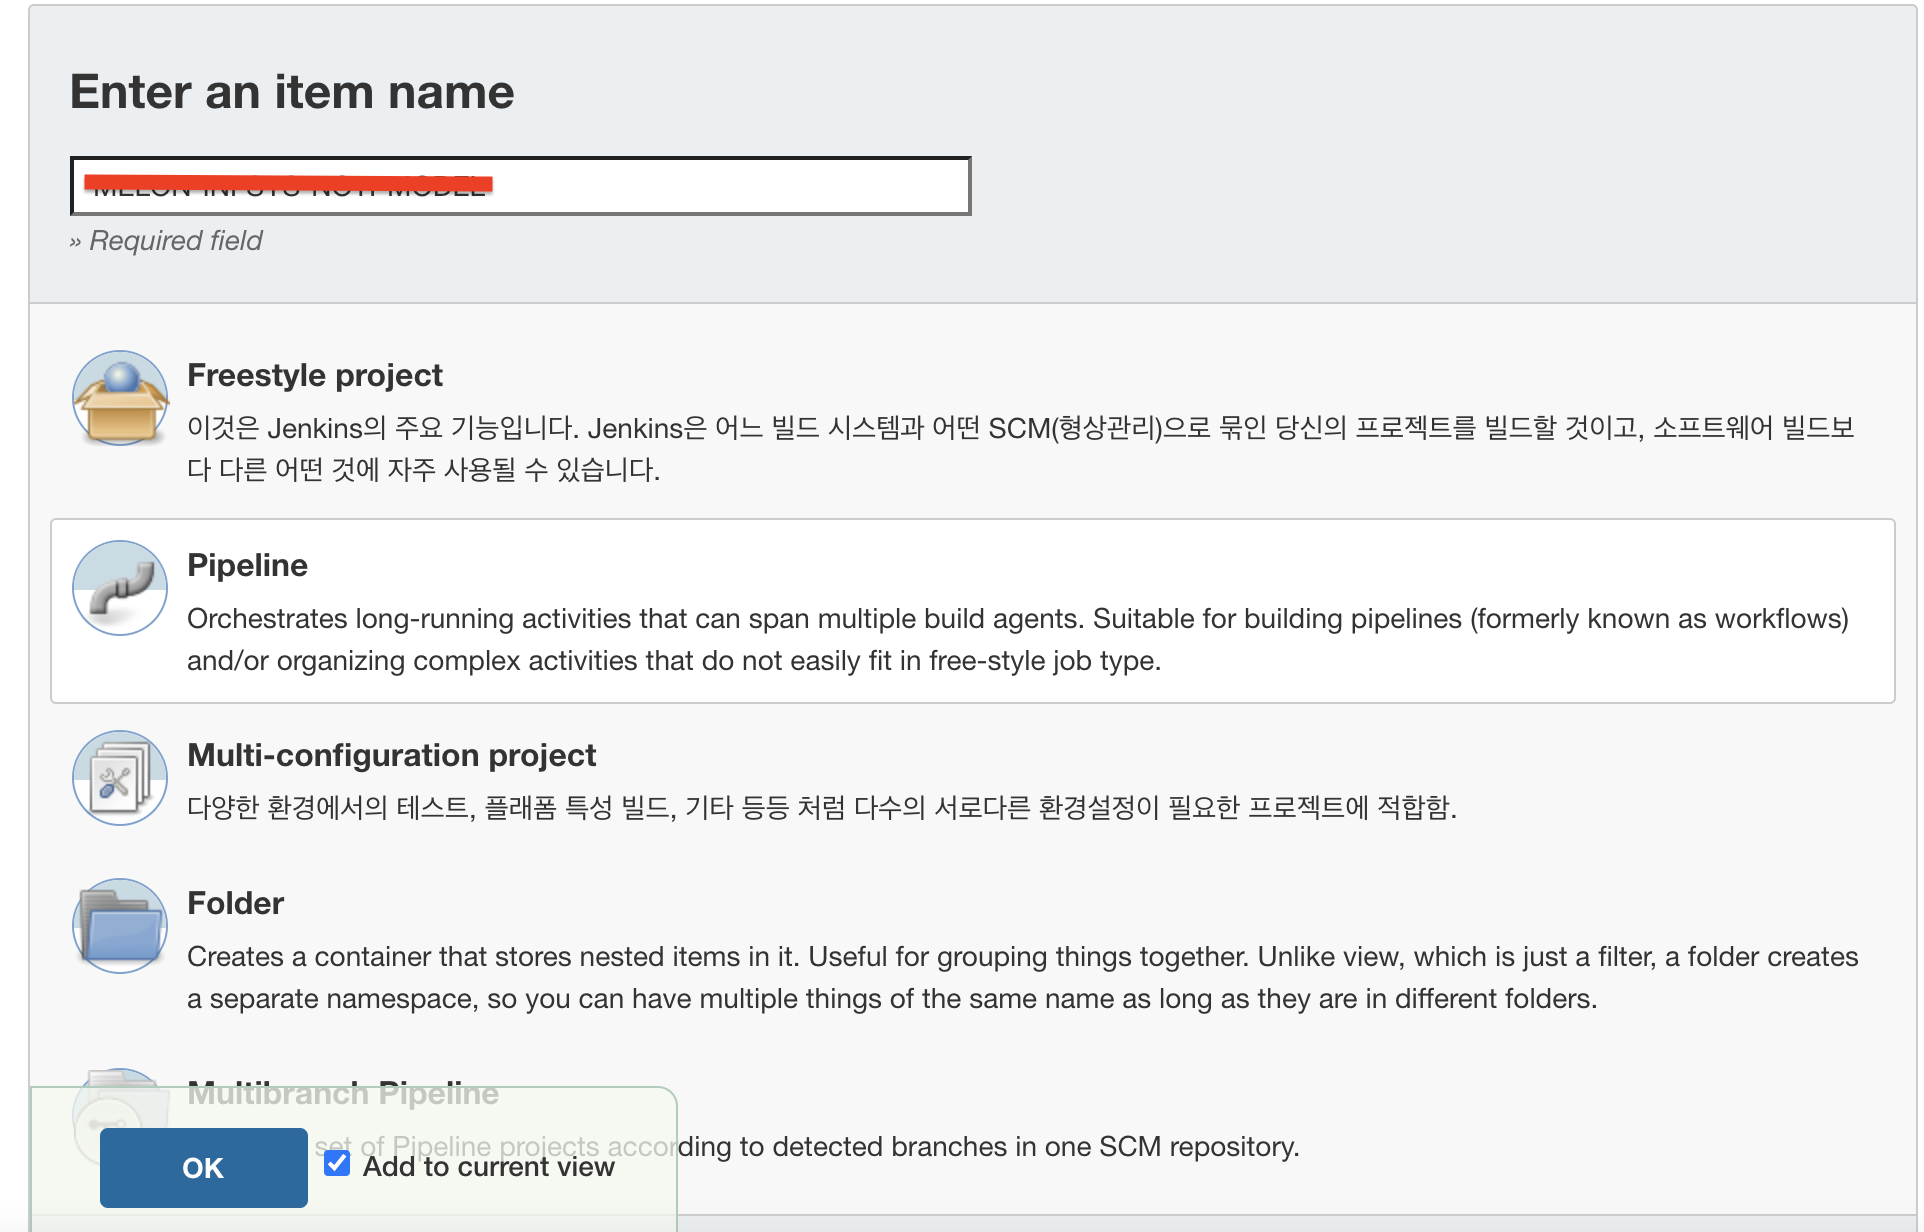The width and height of the screenshot is (1924, 1232).
Task: Choose the Folder item type title
Action: click(x=235, y=903)
